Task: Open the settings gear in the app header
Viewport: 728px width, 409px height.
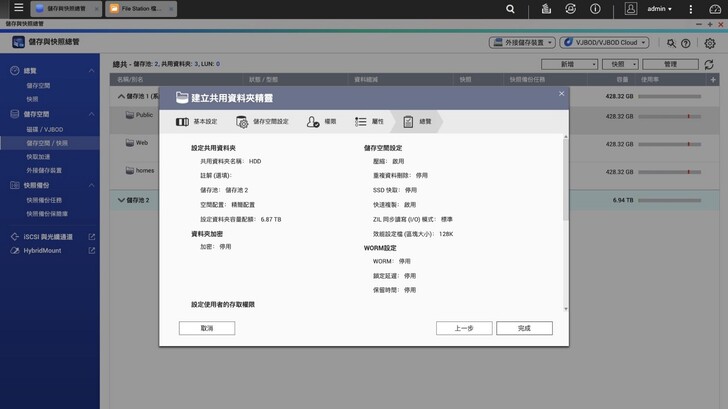Action: 710,43
